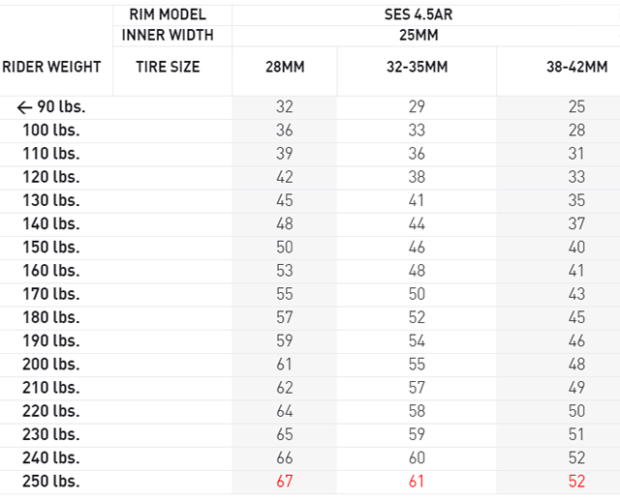Click the TIRE SIZE header label
Screen dimensions: 620x500
[168, 67]
